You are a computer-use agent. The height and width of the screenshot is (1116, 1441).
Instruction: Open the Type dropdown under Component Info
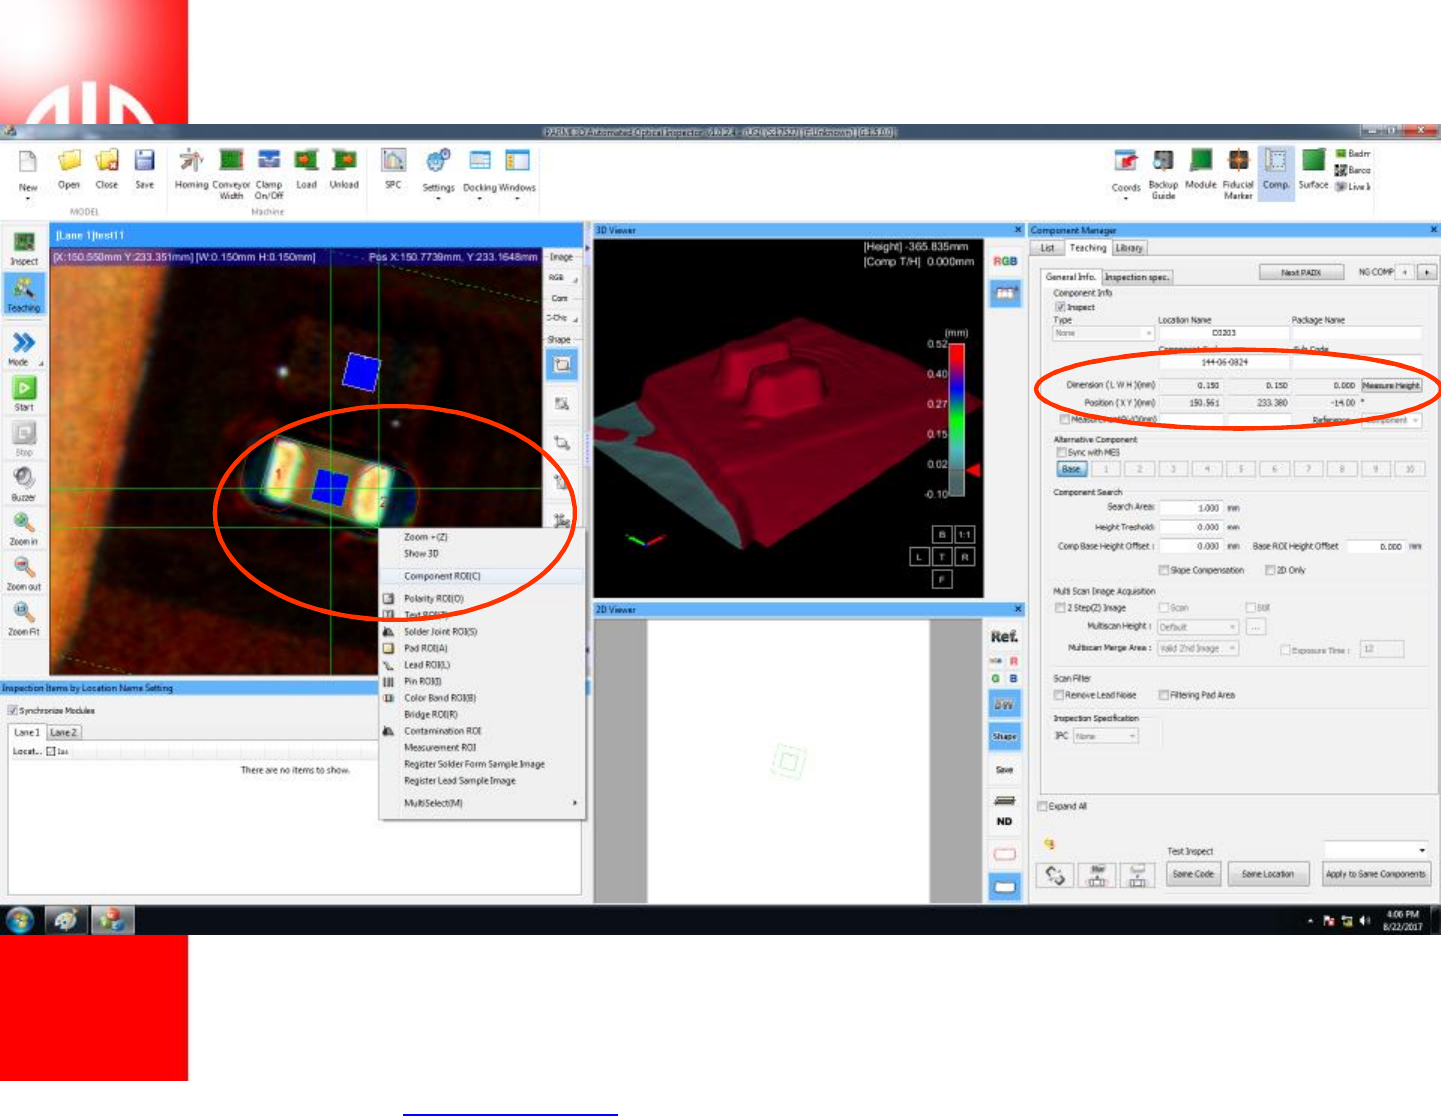coord(1104,333)
